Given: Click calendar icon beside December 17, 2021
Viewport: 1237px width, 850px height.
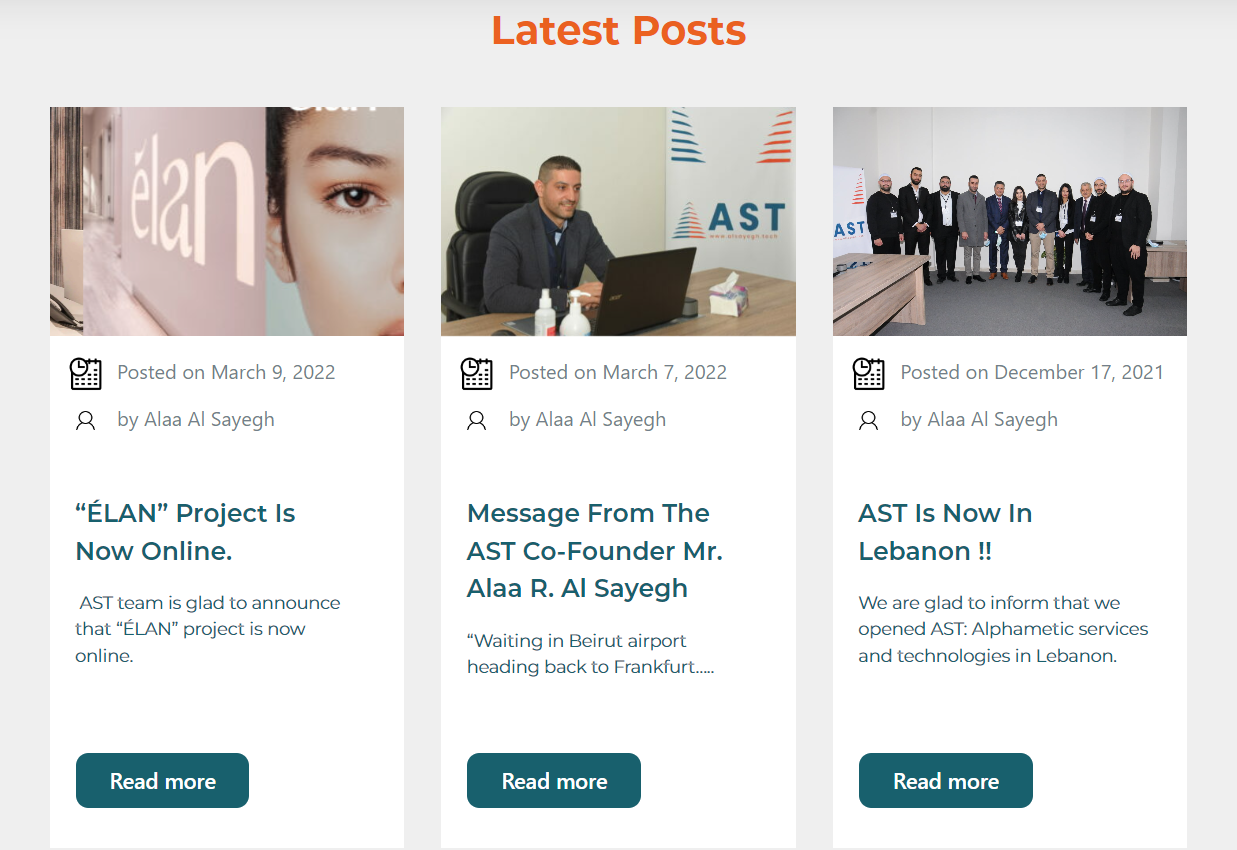Looking at the screenshot, I should click(x=868, y=373).
